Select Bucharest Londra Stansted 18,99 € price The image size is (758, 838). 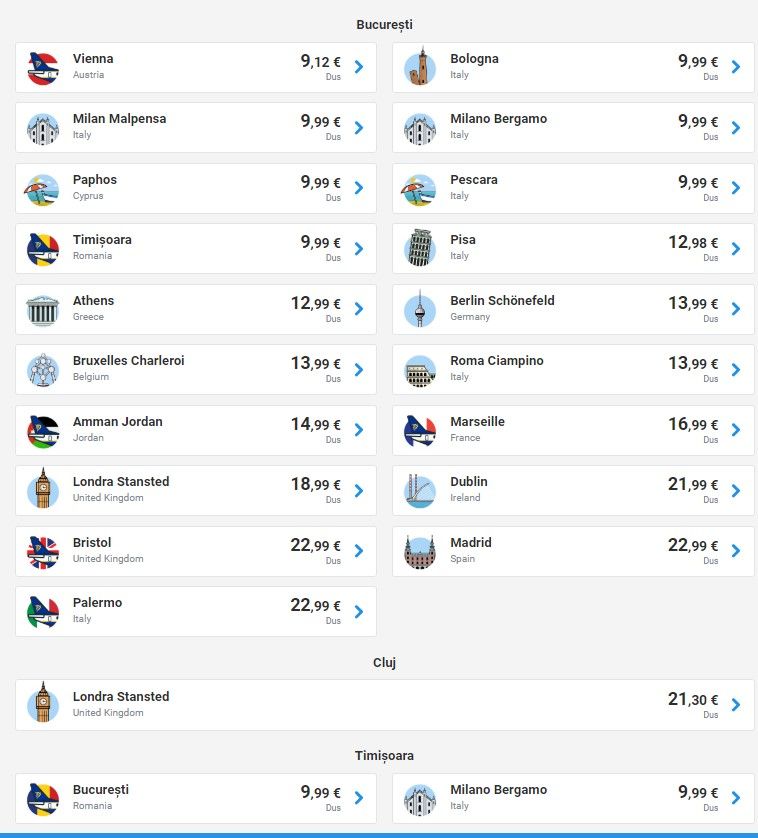315,484
